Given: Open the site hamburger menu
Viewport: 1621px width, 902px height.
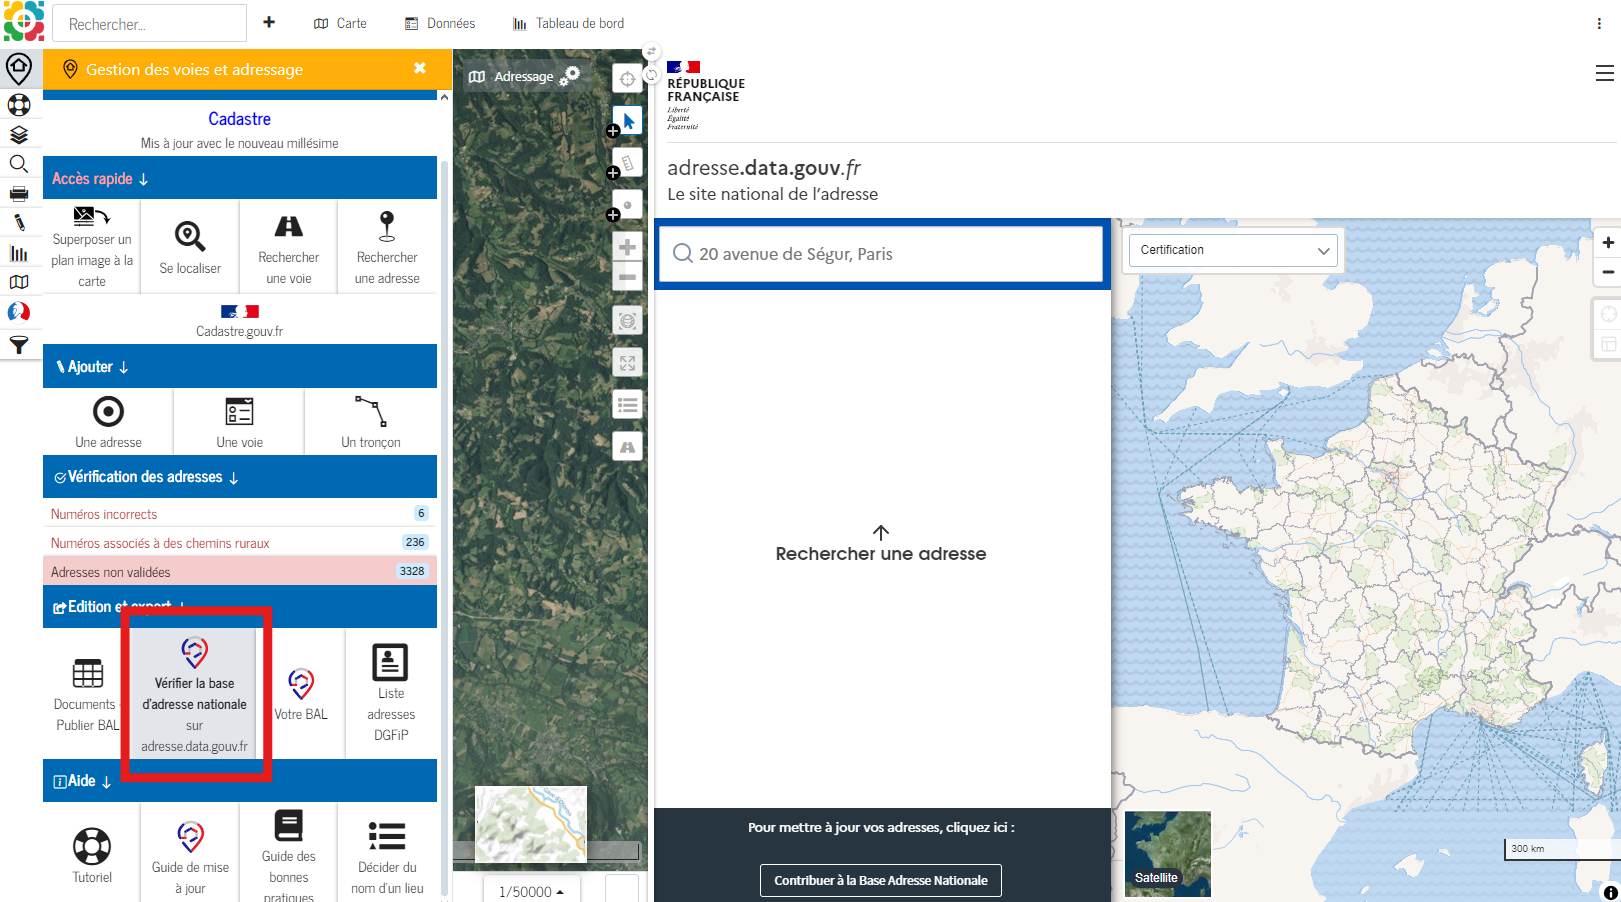Looking at the screenshot, I should click(x=1604, y=73).
